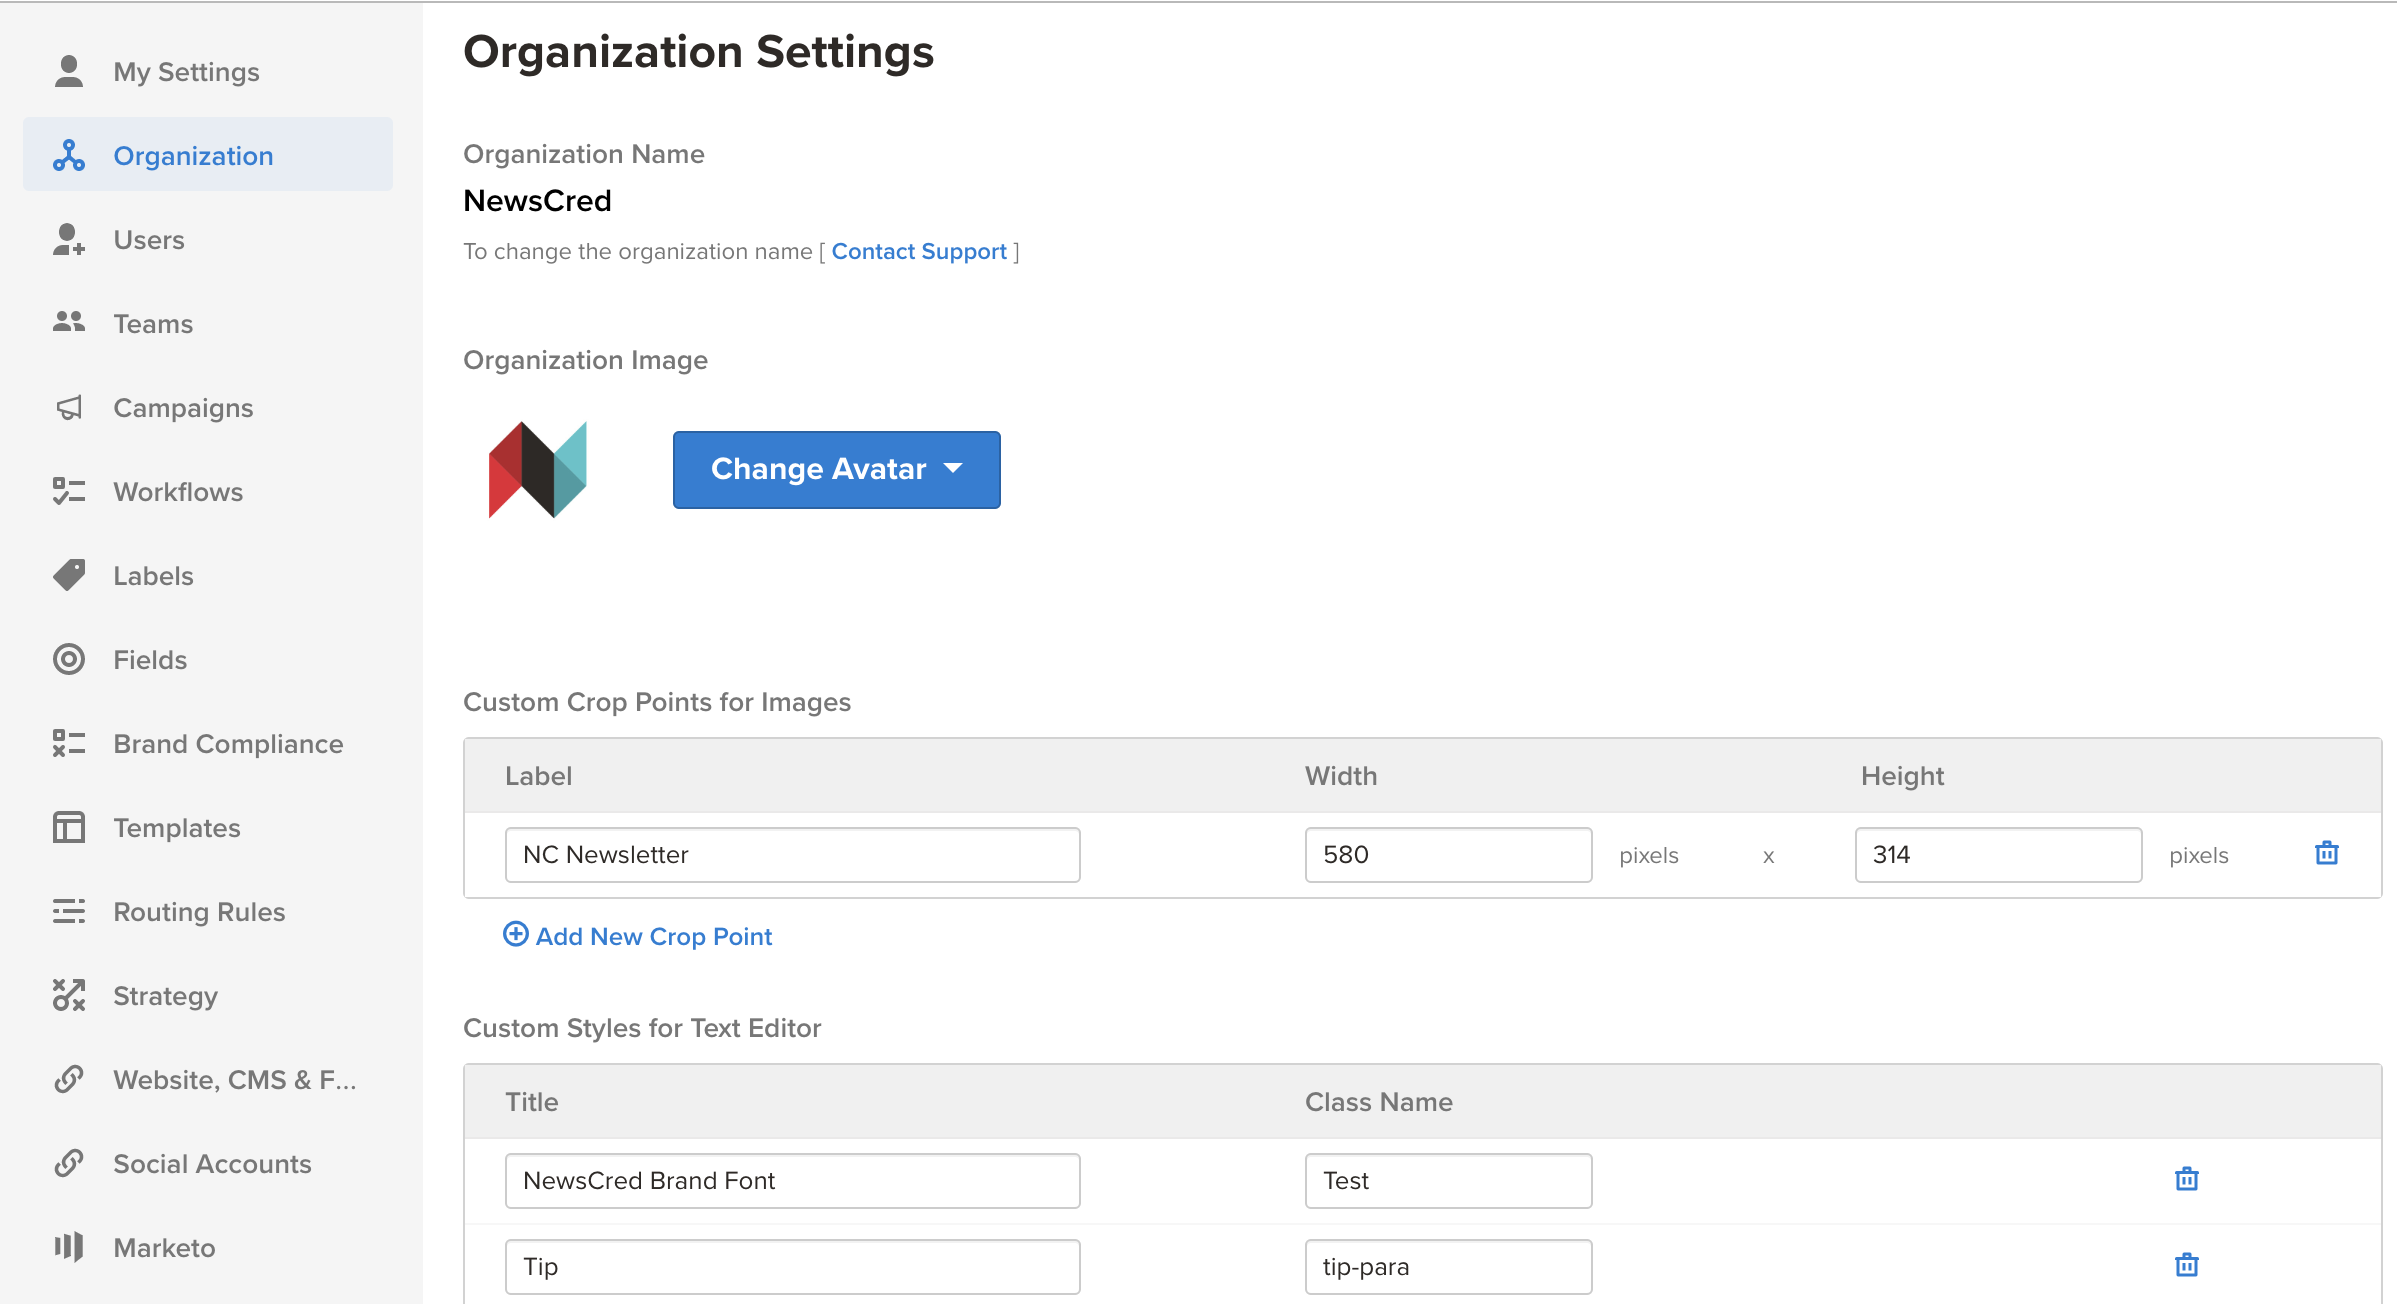Image resolution: width=2397 pixels, height=1304 pixels.
Task: Click the Marketo bars icon
Action: [x=69, y=1247]
